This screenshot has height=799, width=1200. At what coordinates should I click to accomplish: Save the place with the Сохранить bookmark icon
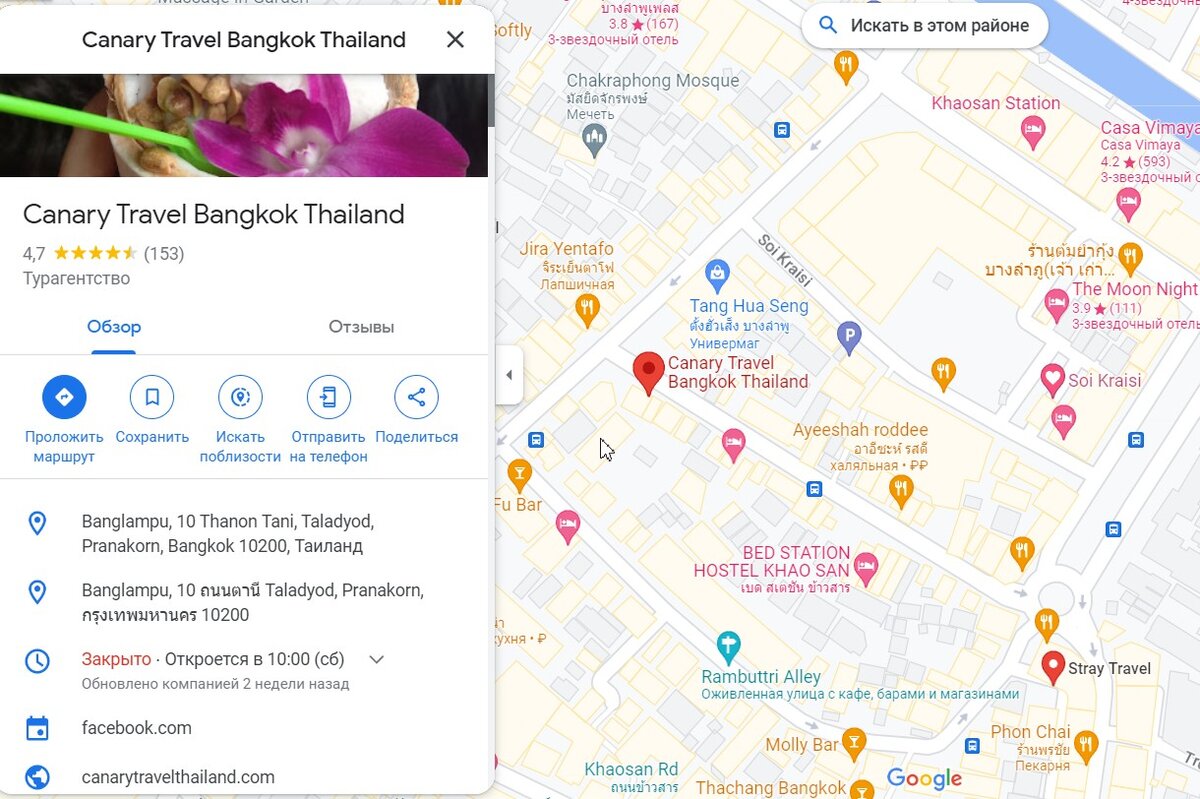point(152,397)
